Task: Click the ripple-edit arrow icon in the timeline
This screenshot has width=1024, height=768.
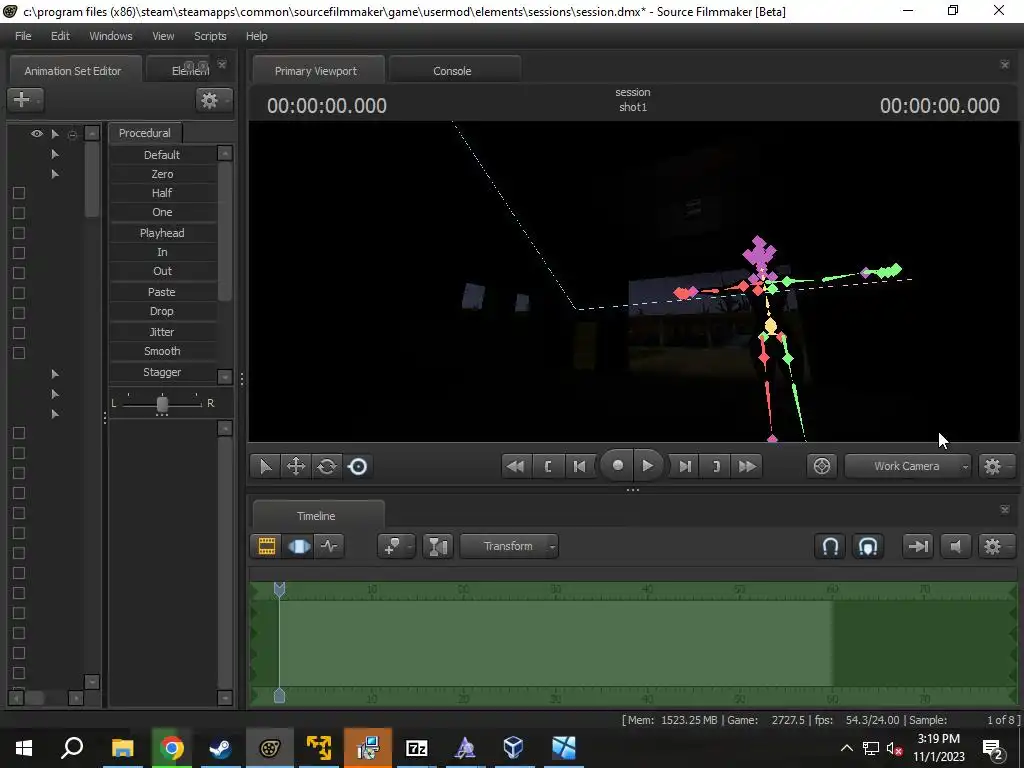Action: 918,546
